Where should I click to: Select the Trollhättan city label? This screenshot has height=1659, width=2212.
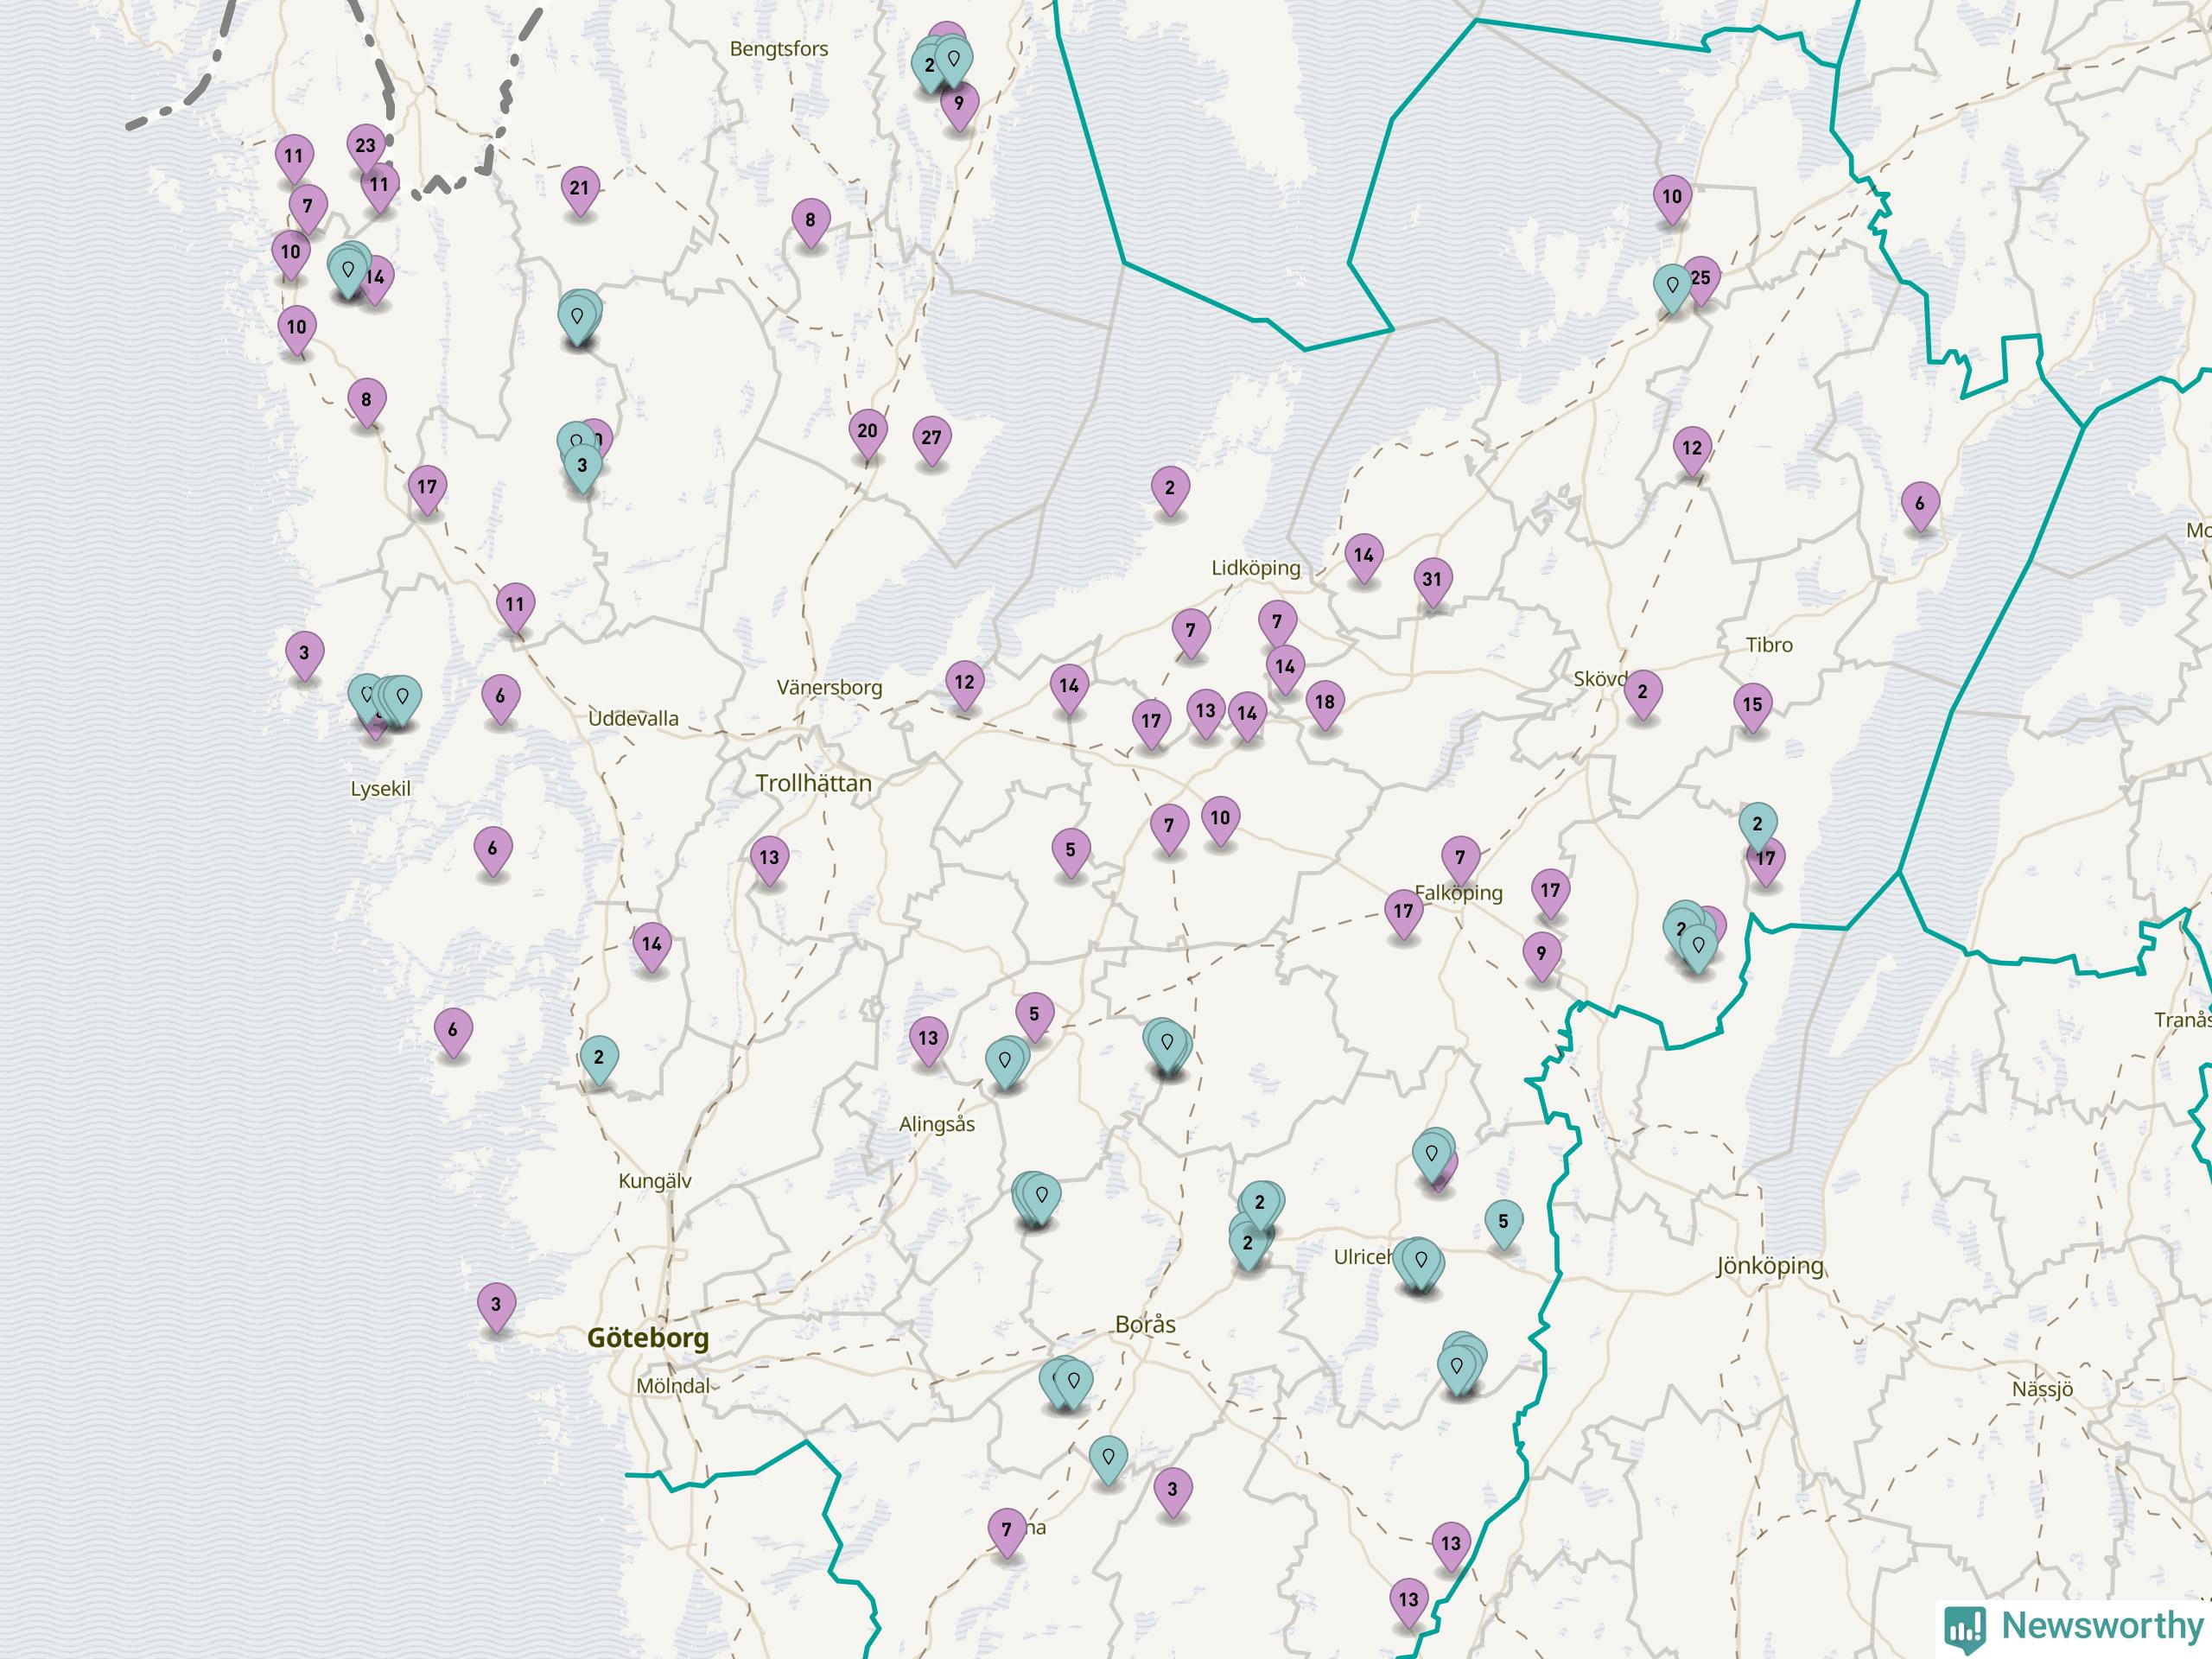[813, 783]
